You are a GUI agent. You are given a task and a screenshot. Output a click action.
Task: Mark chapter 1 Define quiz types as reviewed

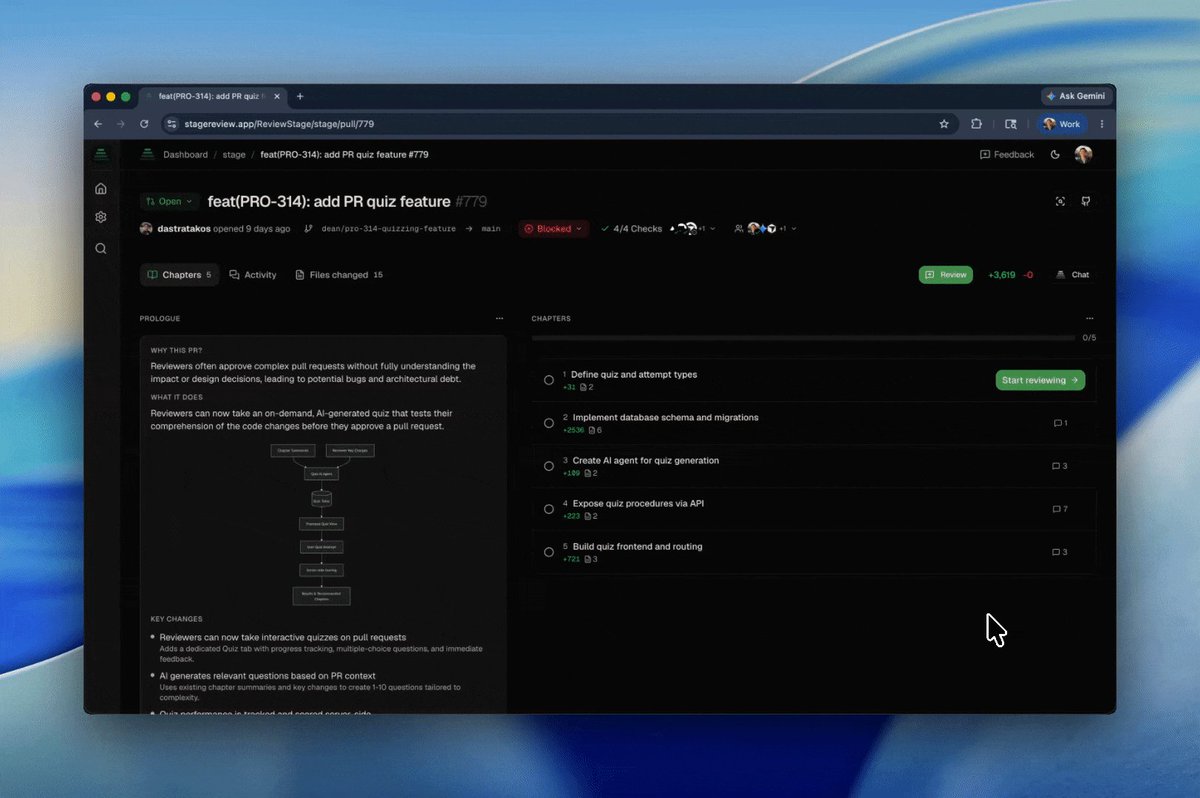tap(549, 380)
